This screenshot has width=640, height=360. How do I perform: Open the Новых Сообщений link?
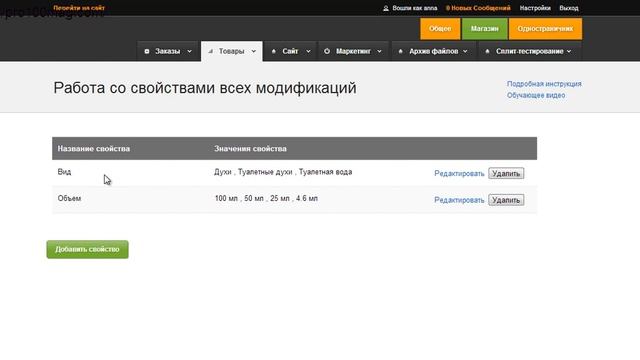(478, 8)
